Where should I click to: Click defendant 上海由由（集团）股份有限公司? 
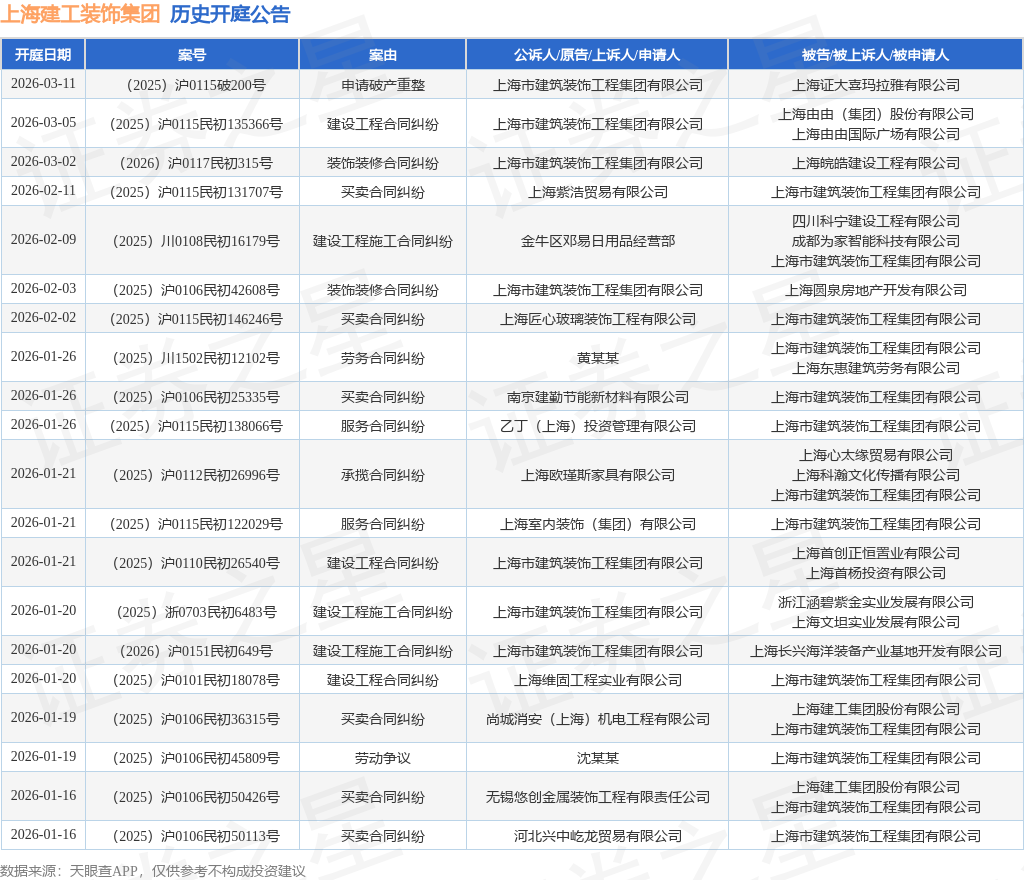876,114
